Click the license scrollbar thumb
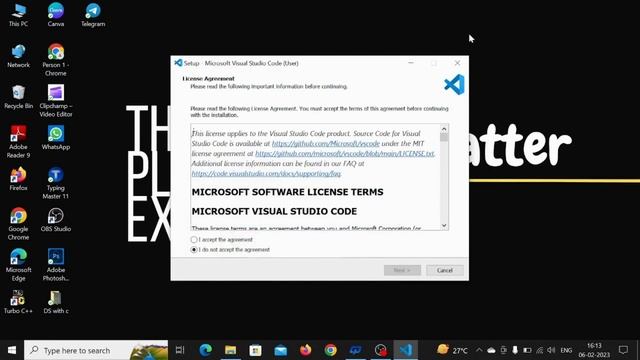 pyautogui.click(x=444, y=138)
